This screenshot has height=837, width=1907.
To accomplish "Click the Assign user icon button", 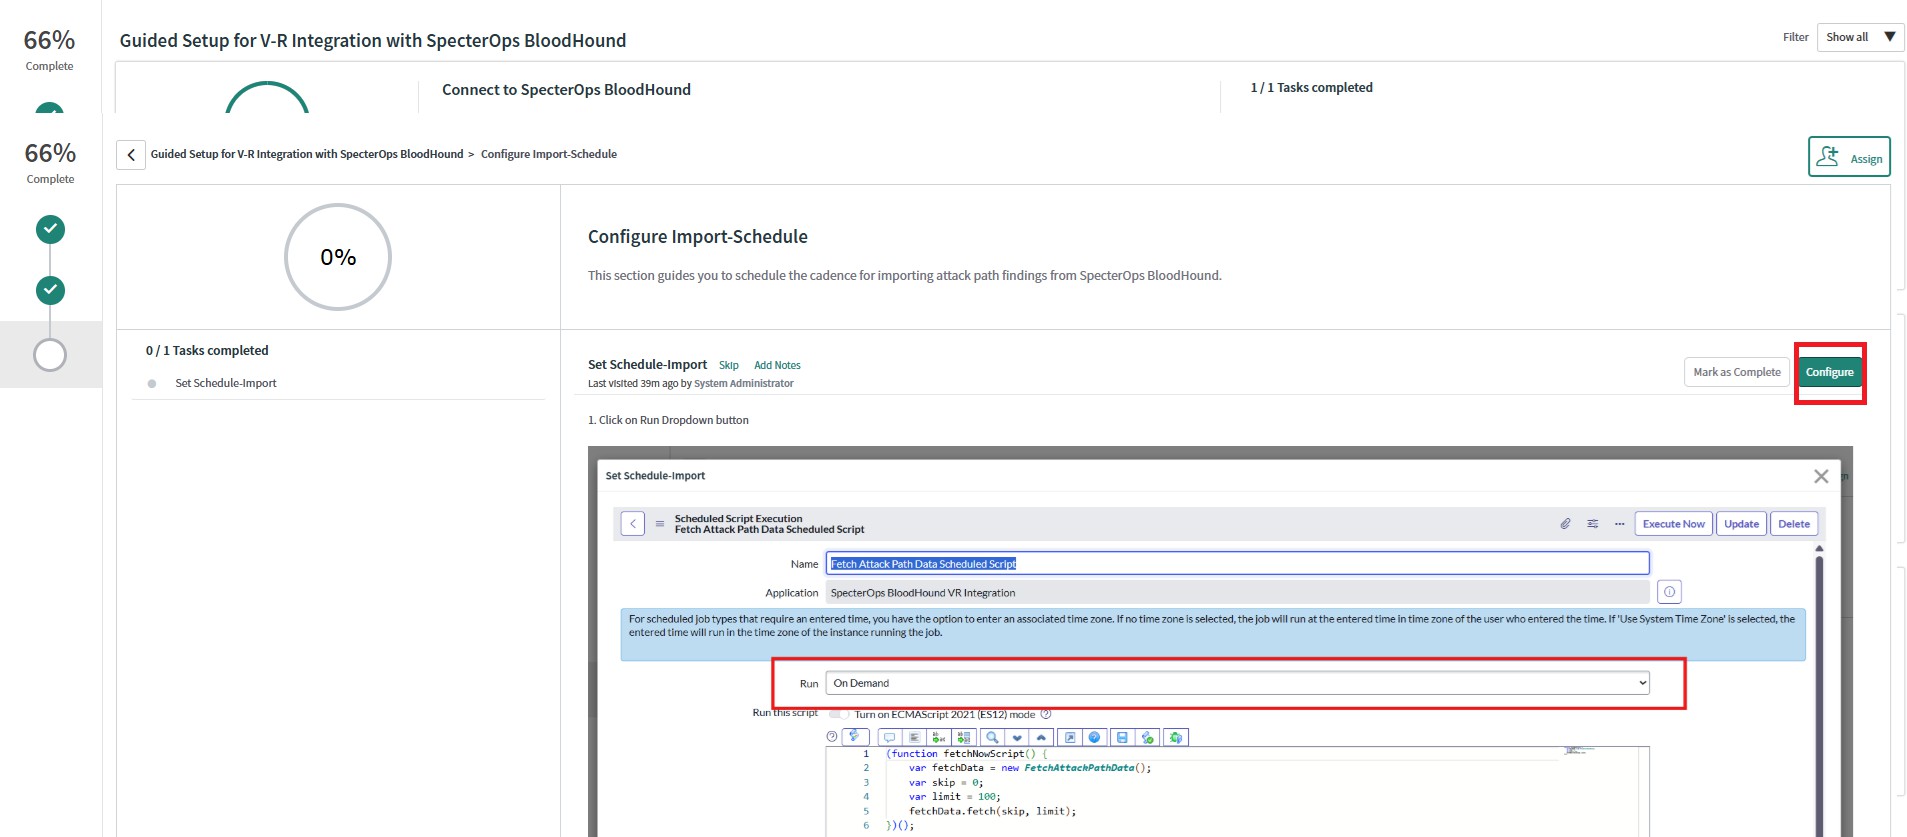I will point(1848,157).
